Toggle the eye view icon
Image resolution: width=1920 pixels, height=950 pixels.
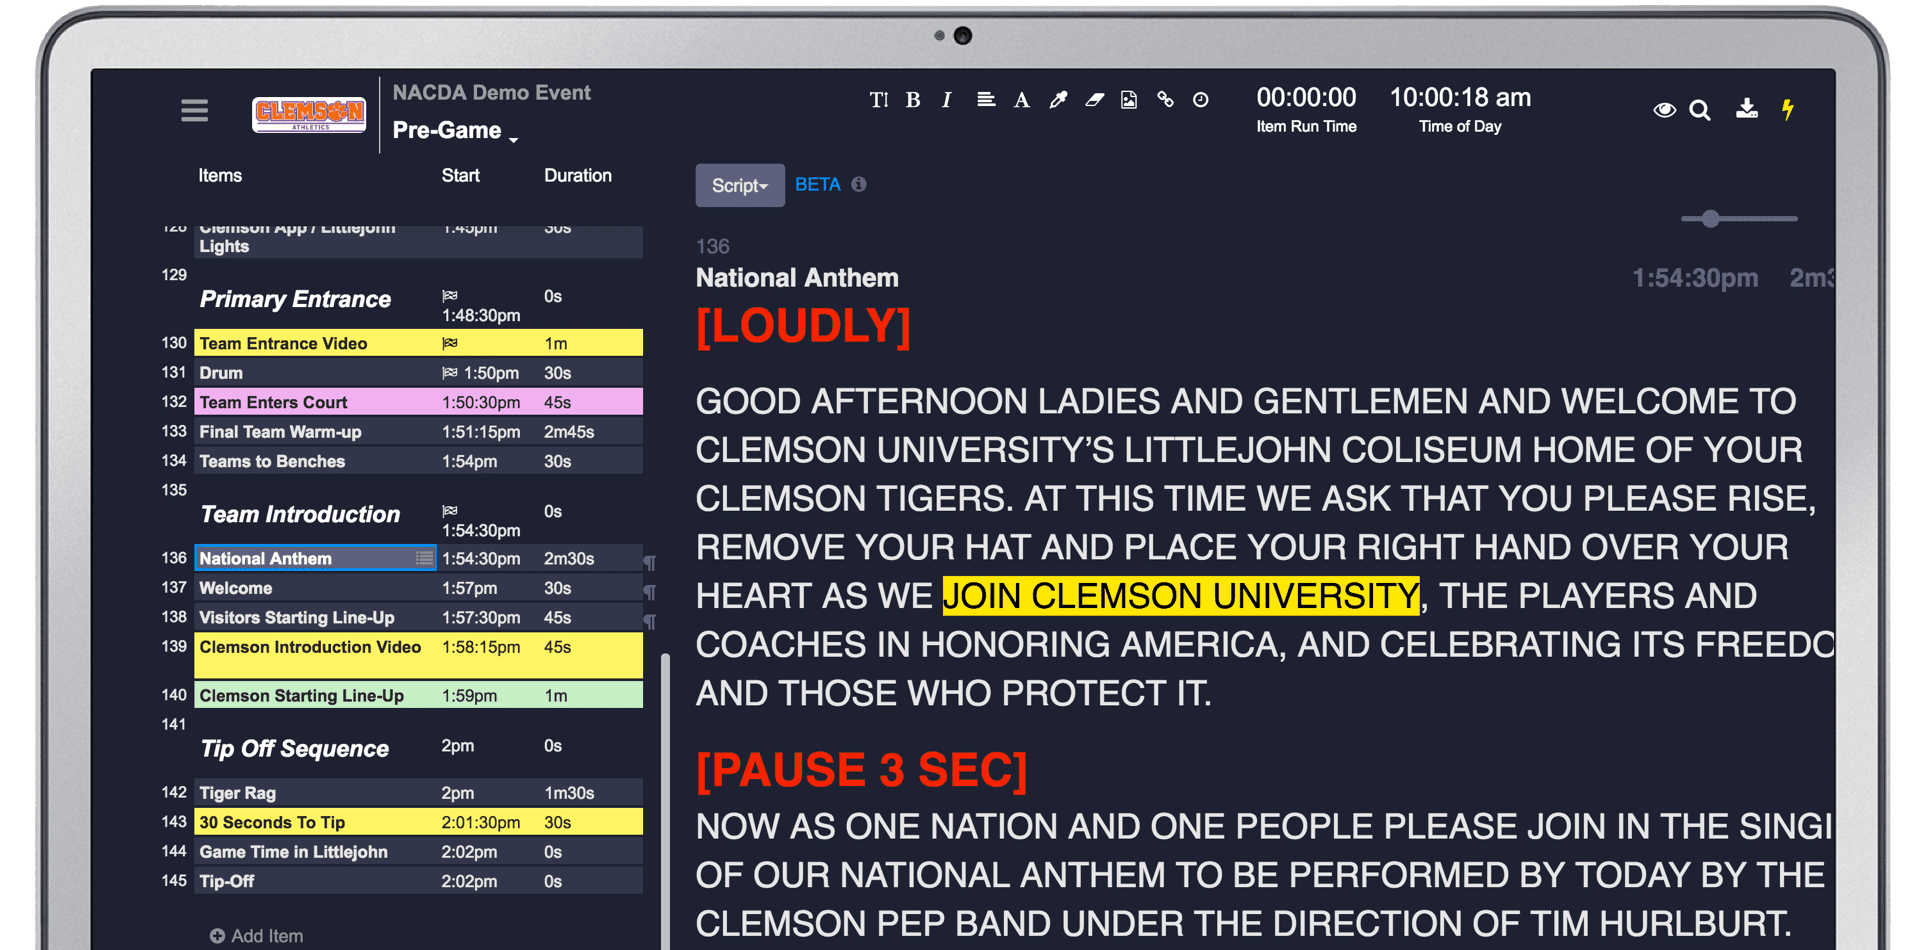point(1664,110)
